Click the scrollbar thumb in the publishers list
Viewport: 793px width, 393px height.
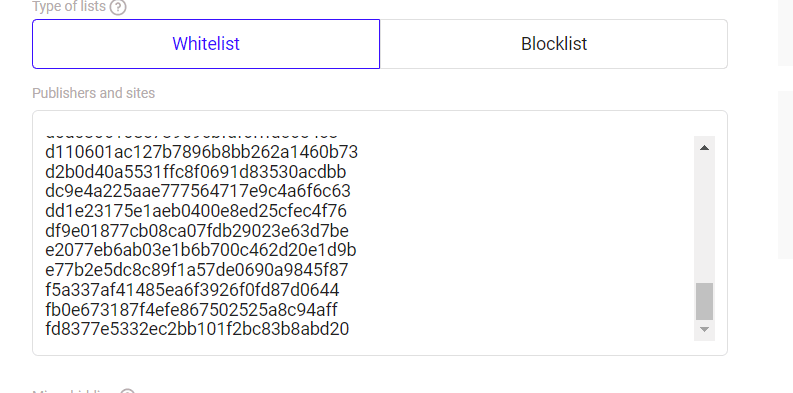[x=704, y=301]
